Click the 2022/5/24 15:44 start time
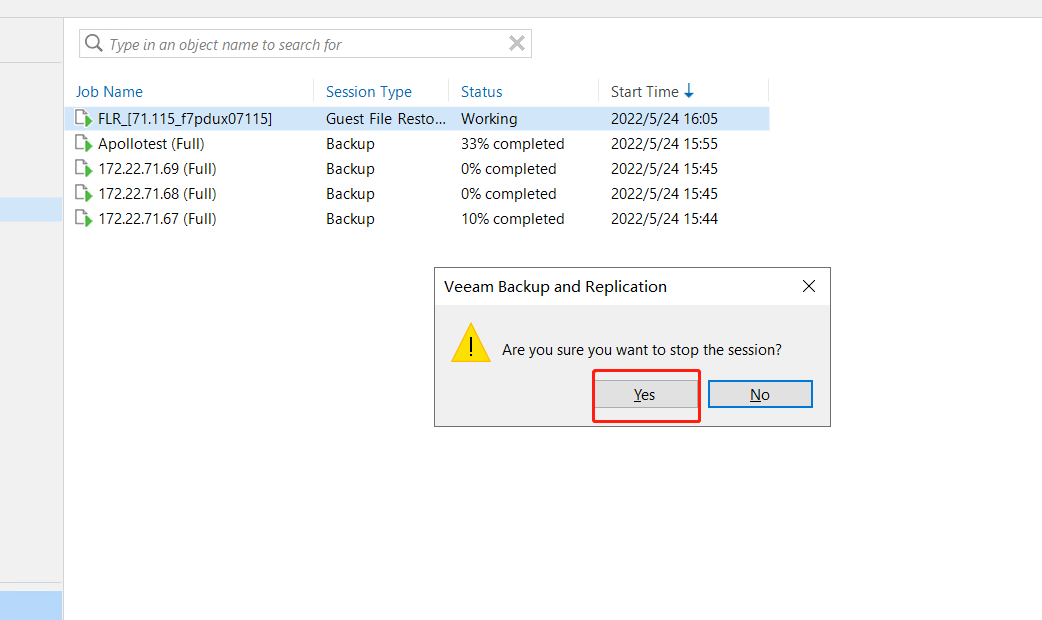 665,219
